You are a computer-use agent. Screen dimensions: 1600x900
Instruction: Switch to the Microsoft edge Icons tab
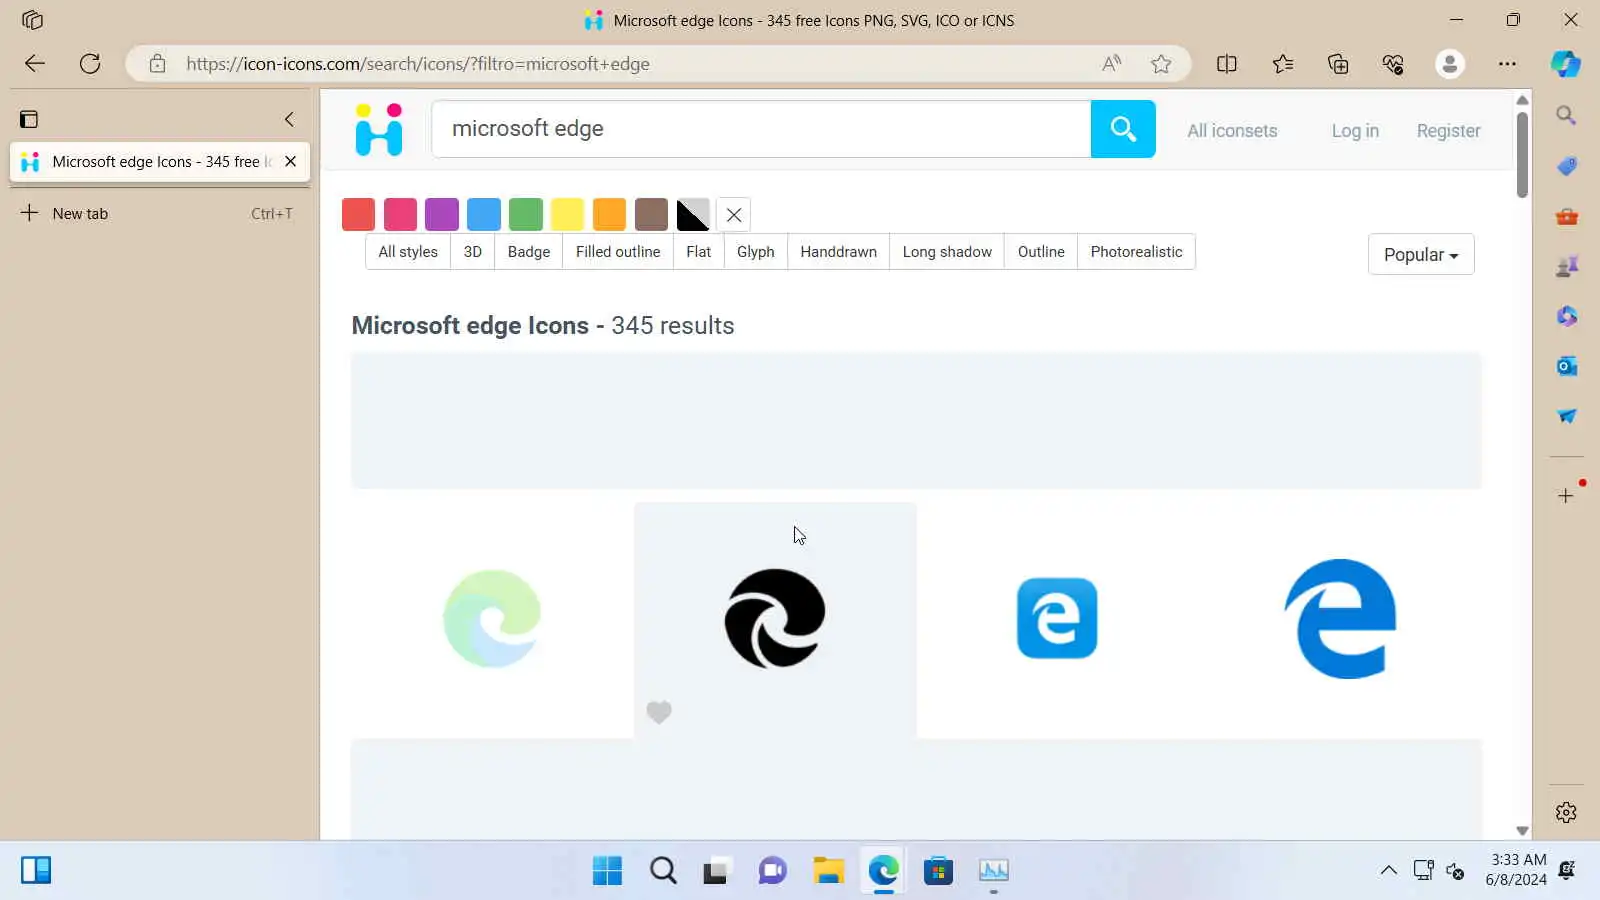tap(160, 161)
